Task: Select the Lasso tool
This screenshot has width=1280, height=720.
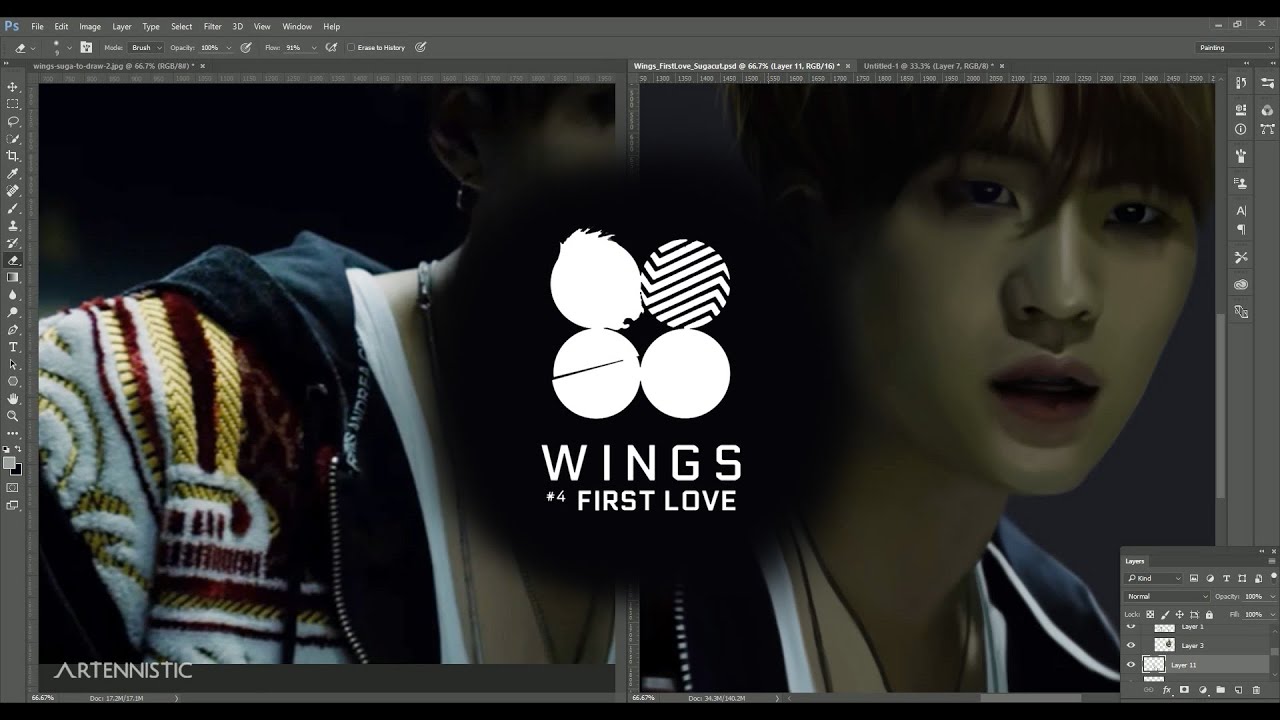Action: 13,121
